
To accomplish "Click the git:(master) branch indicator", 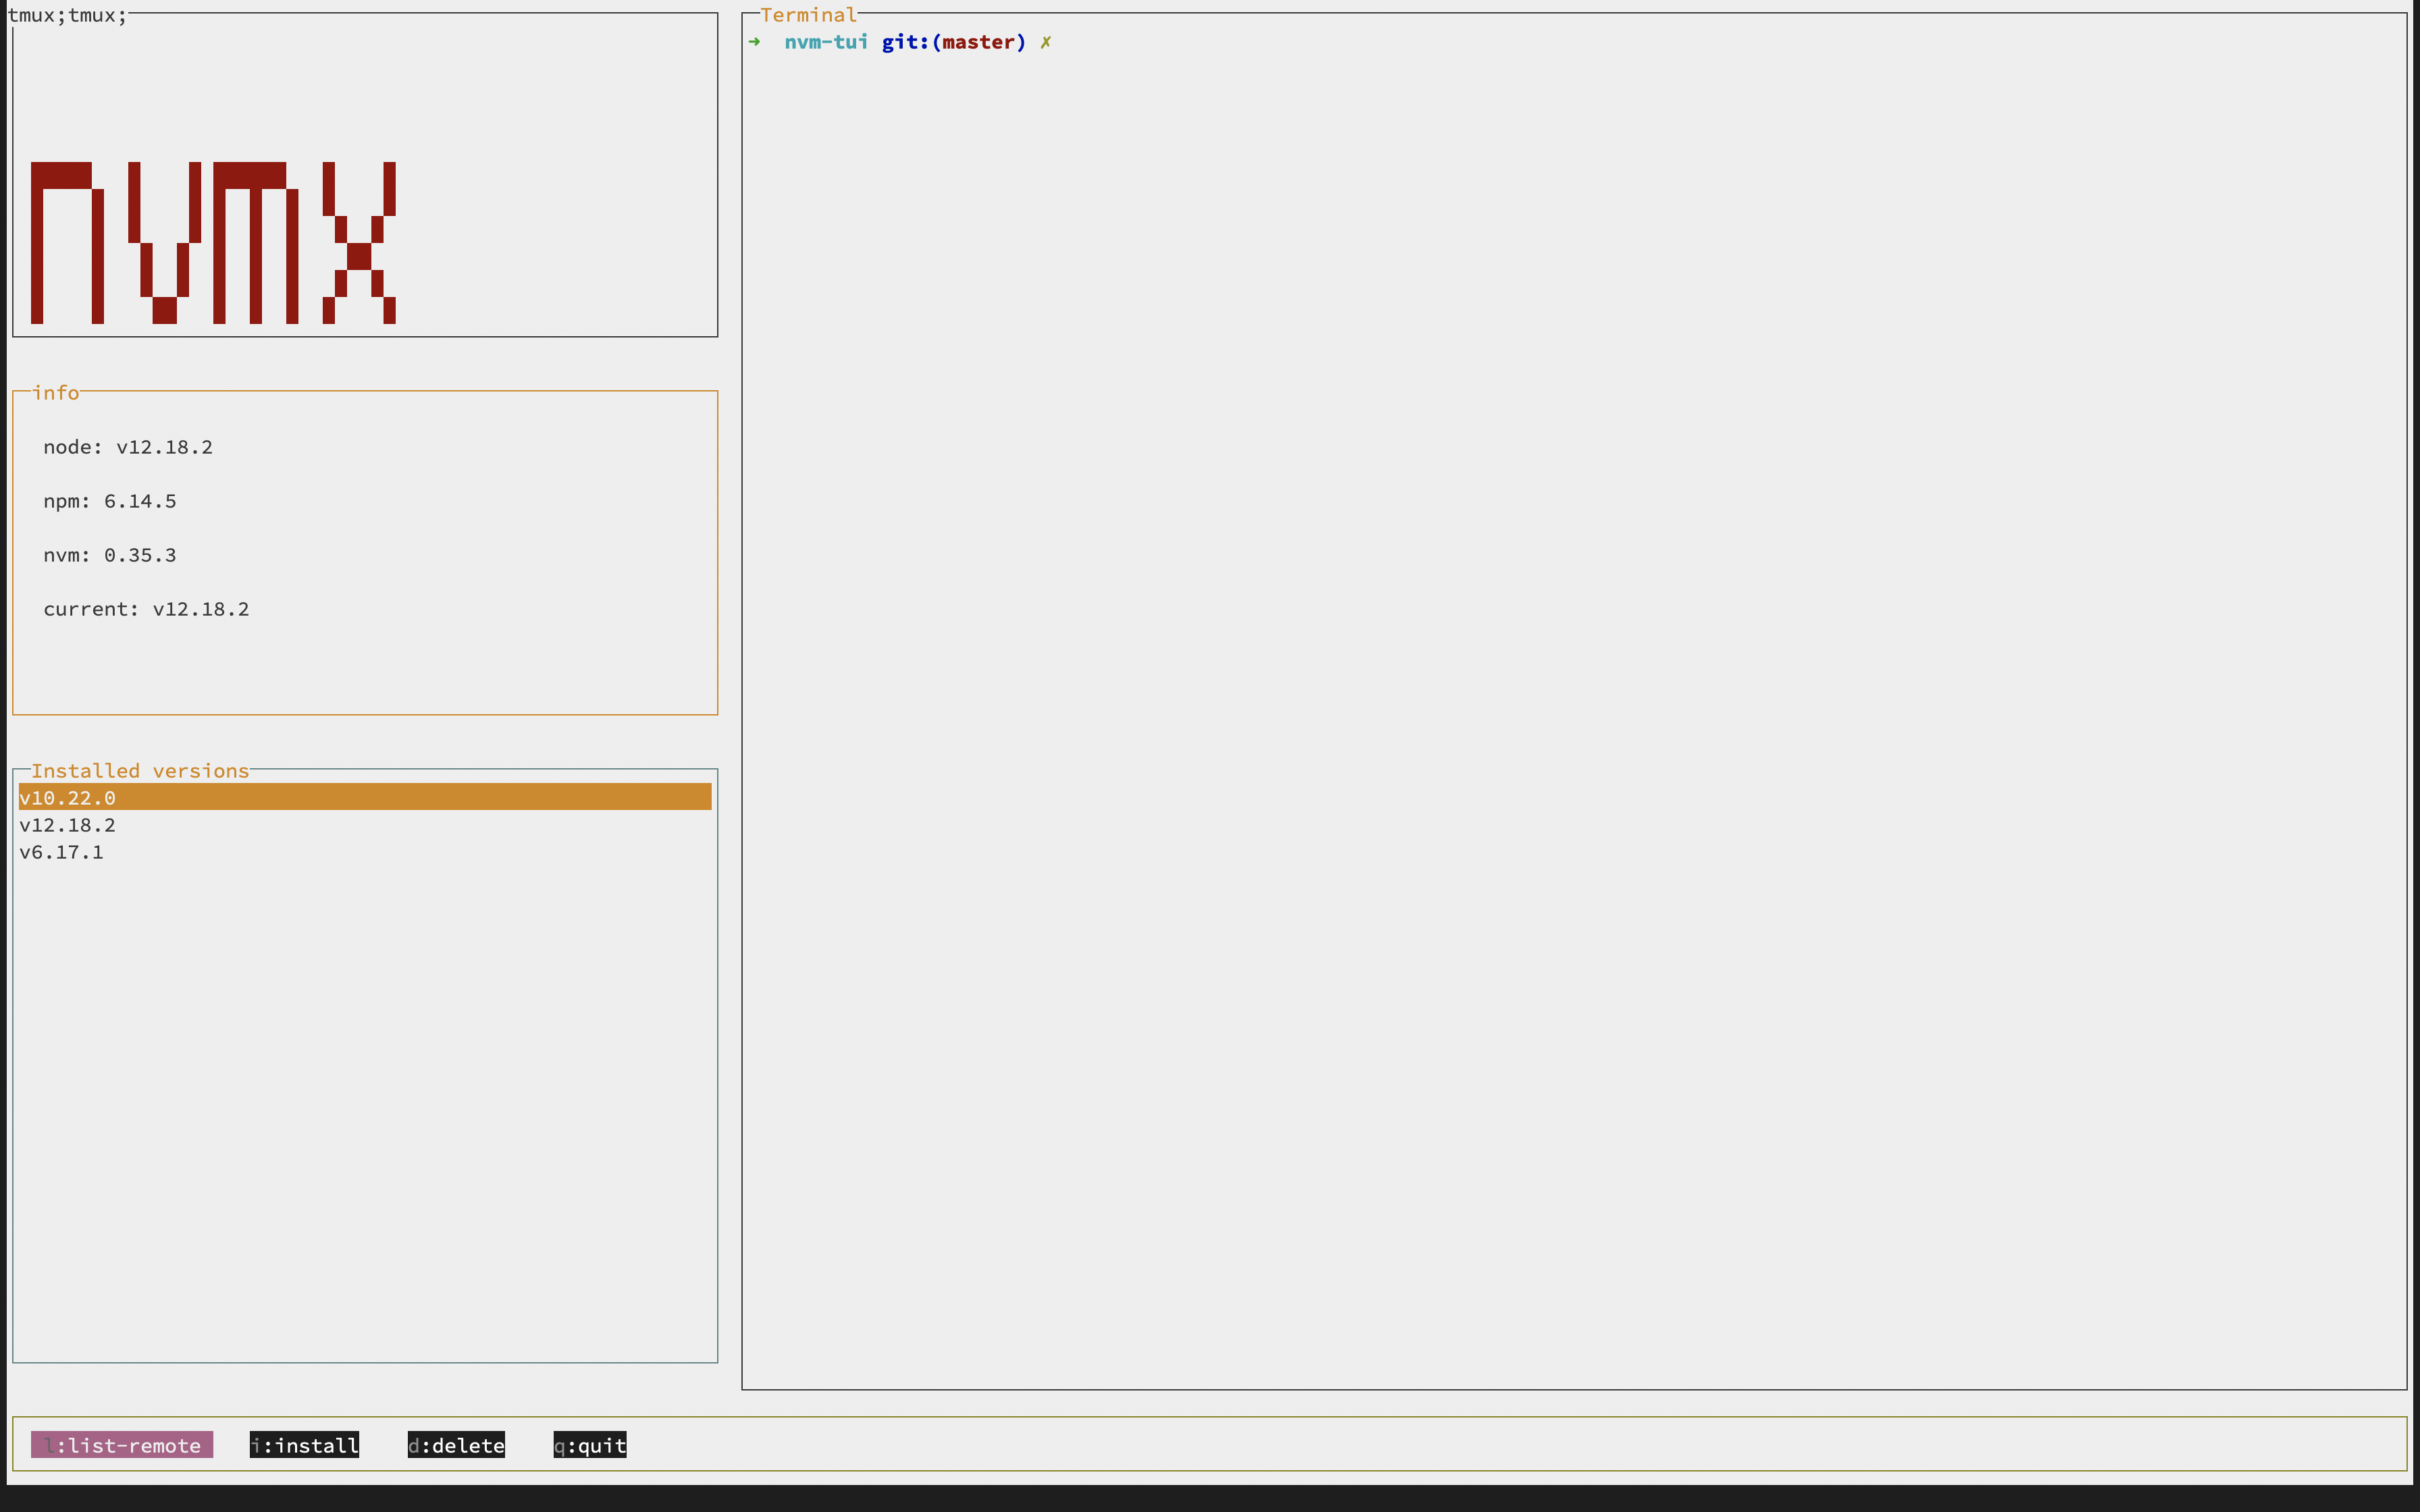I will pos(953,42).
